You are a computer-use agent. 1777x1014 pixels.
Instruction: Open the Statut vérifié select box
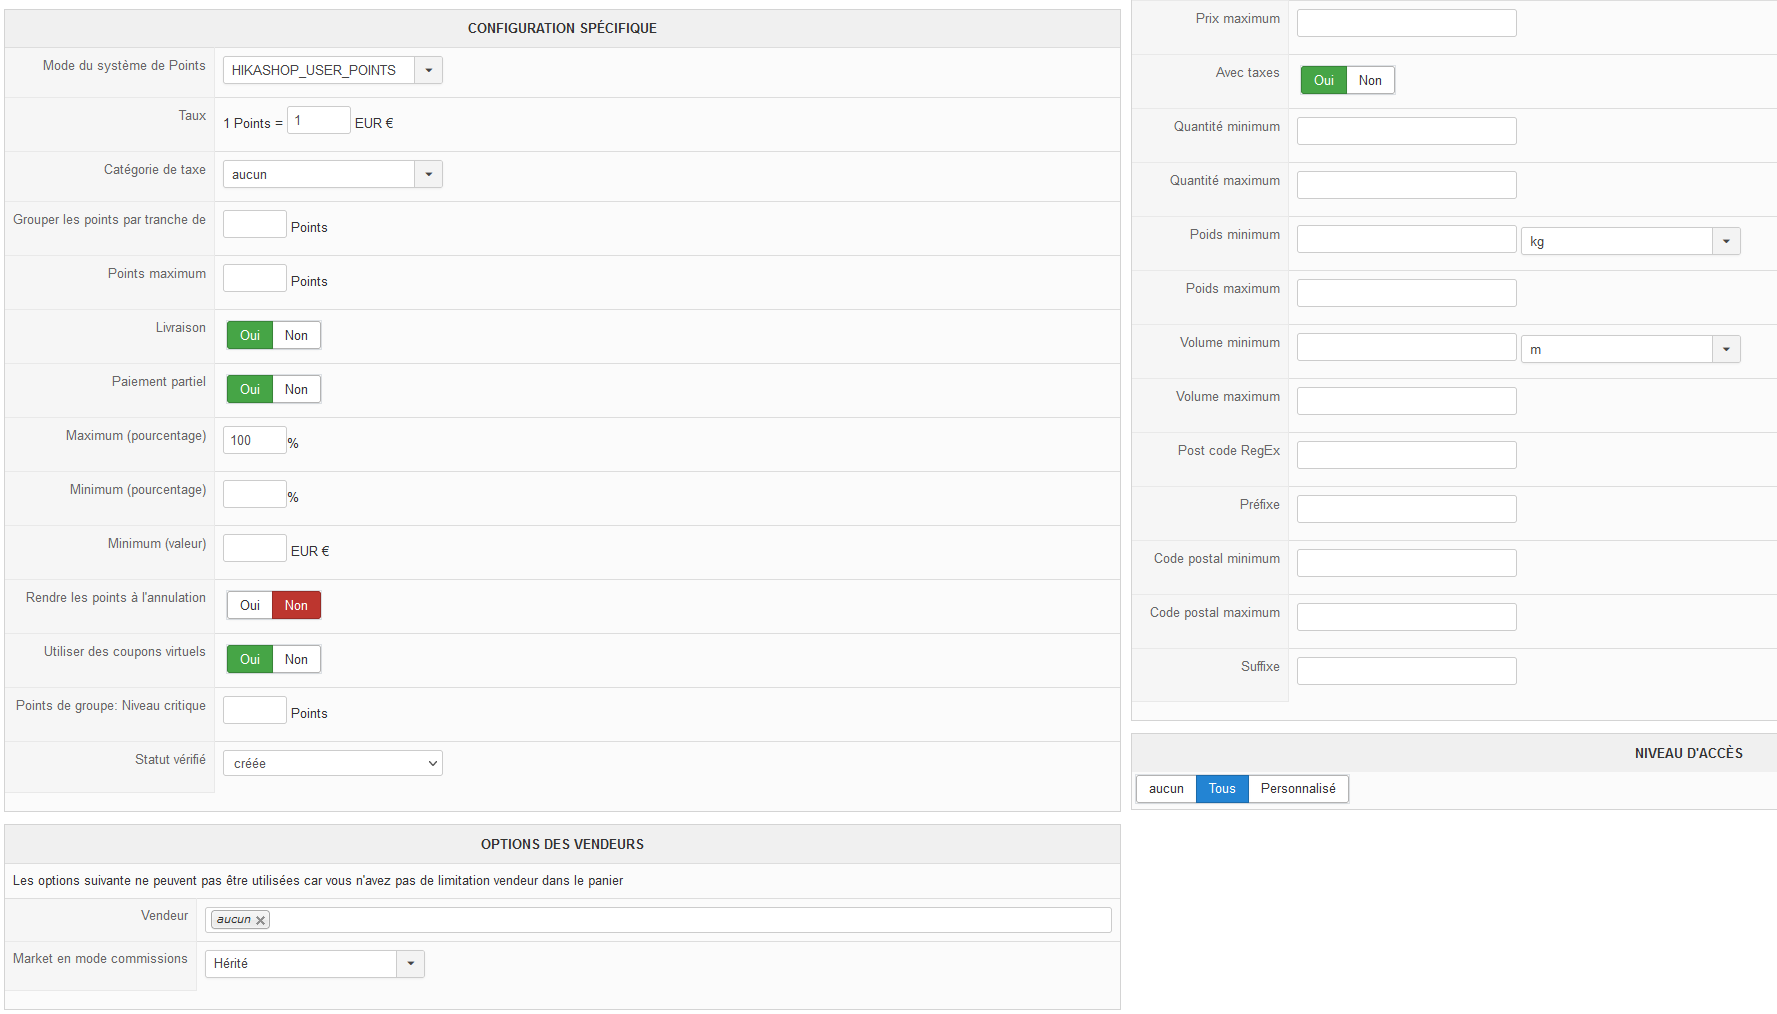(332, 763)
